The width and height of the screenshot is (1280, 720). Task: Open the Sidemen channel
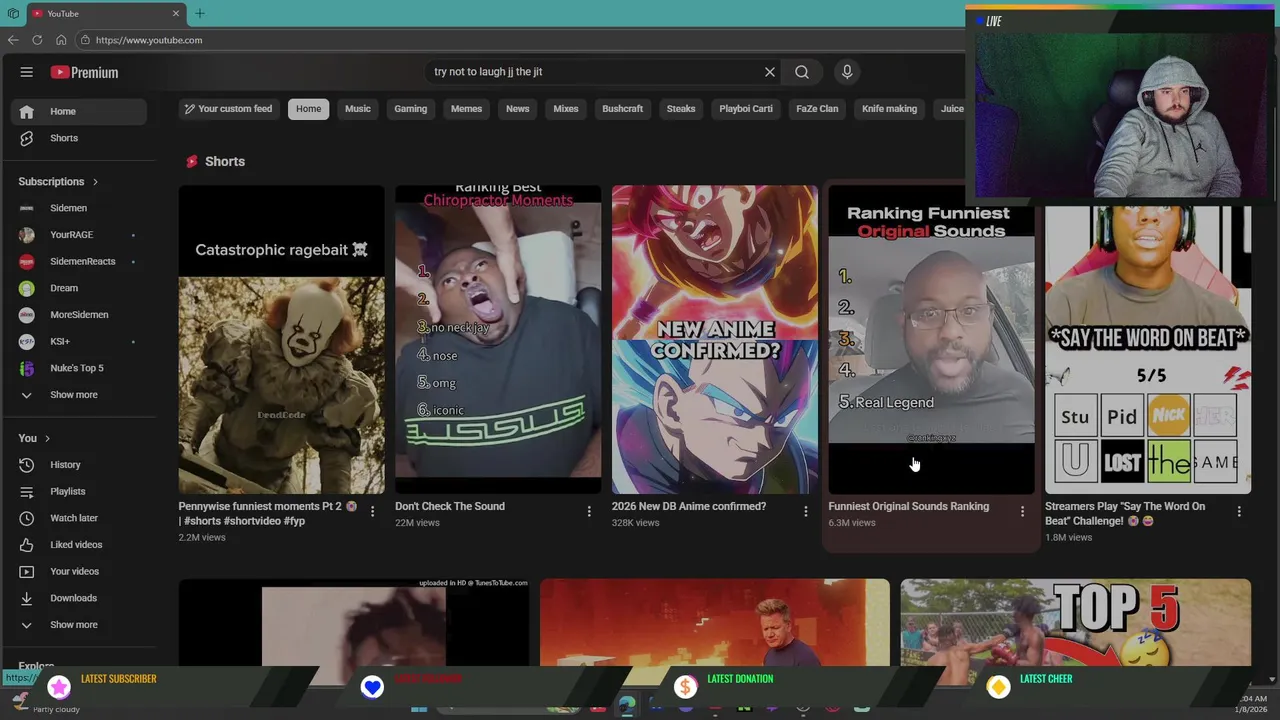tap(78, 208)
